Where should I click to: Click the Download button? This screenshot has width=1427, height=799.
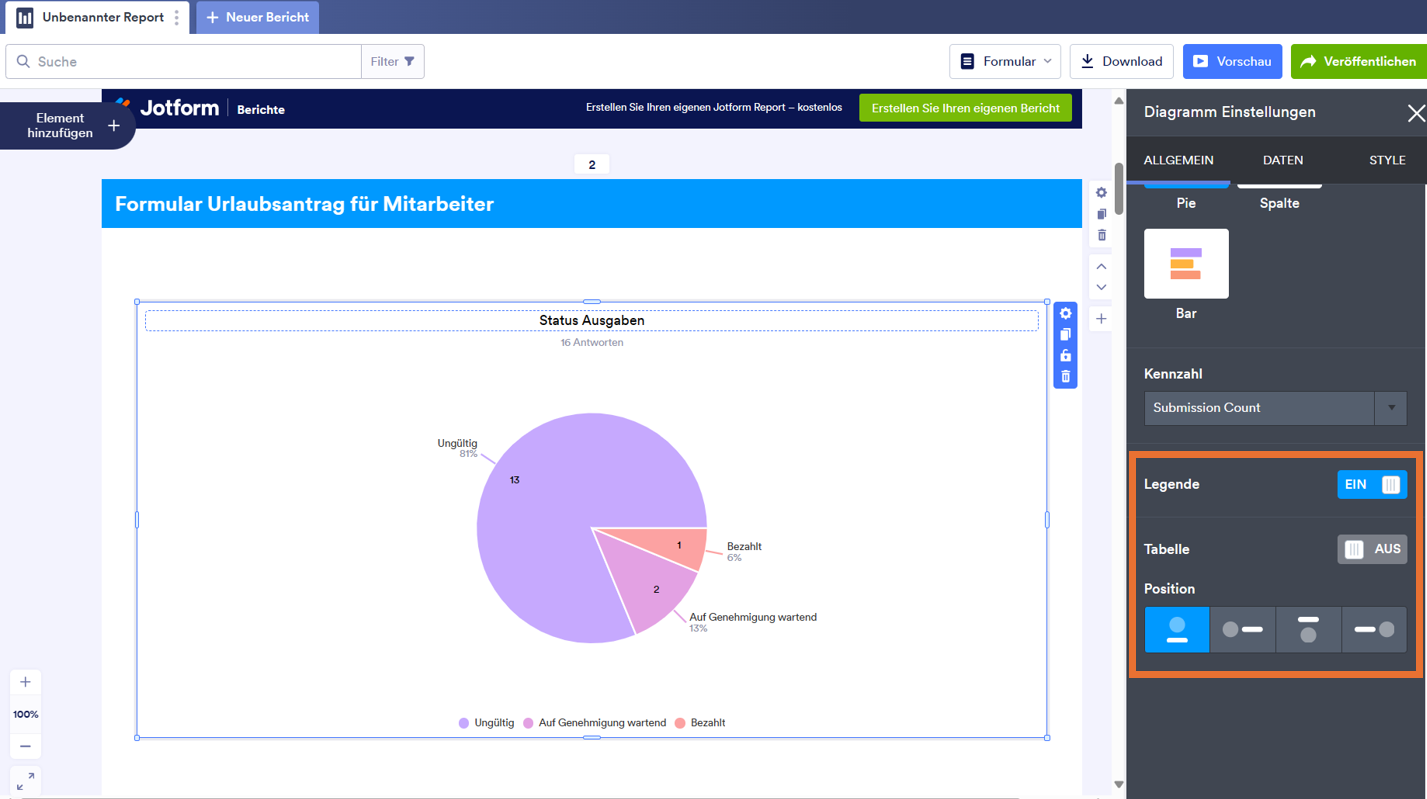[x=1122, y=62]
